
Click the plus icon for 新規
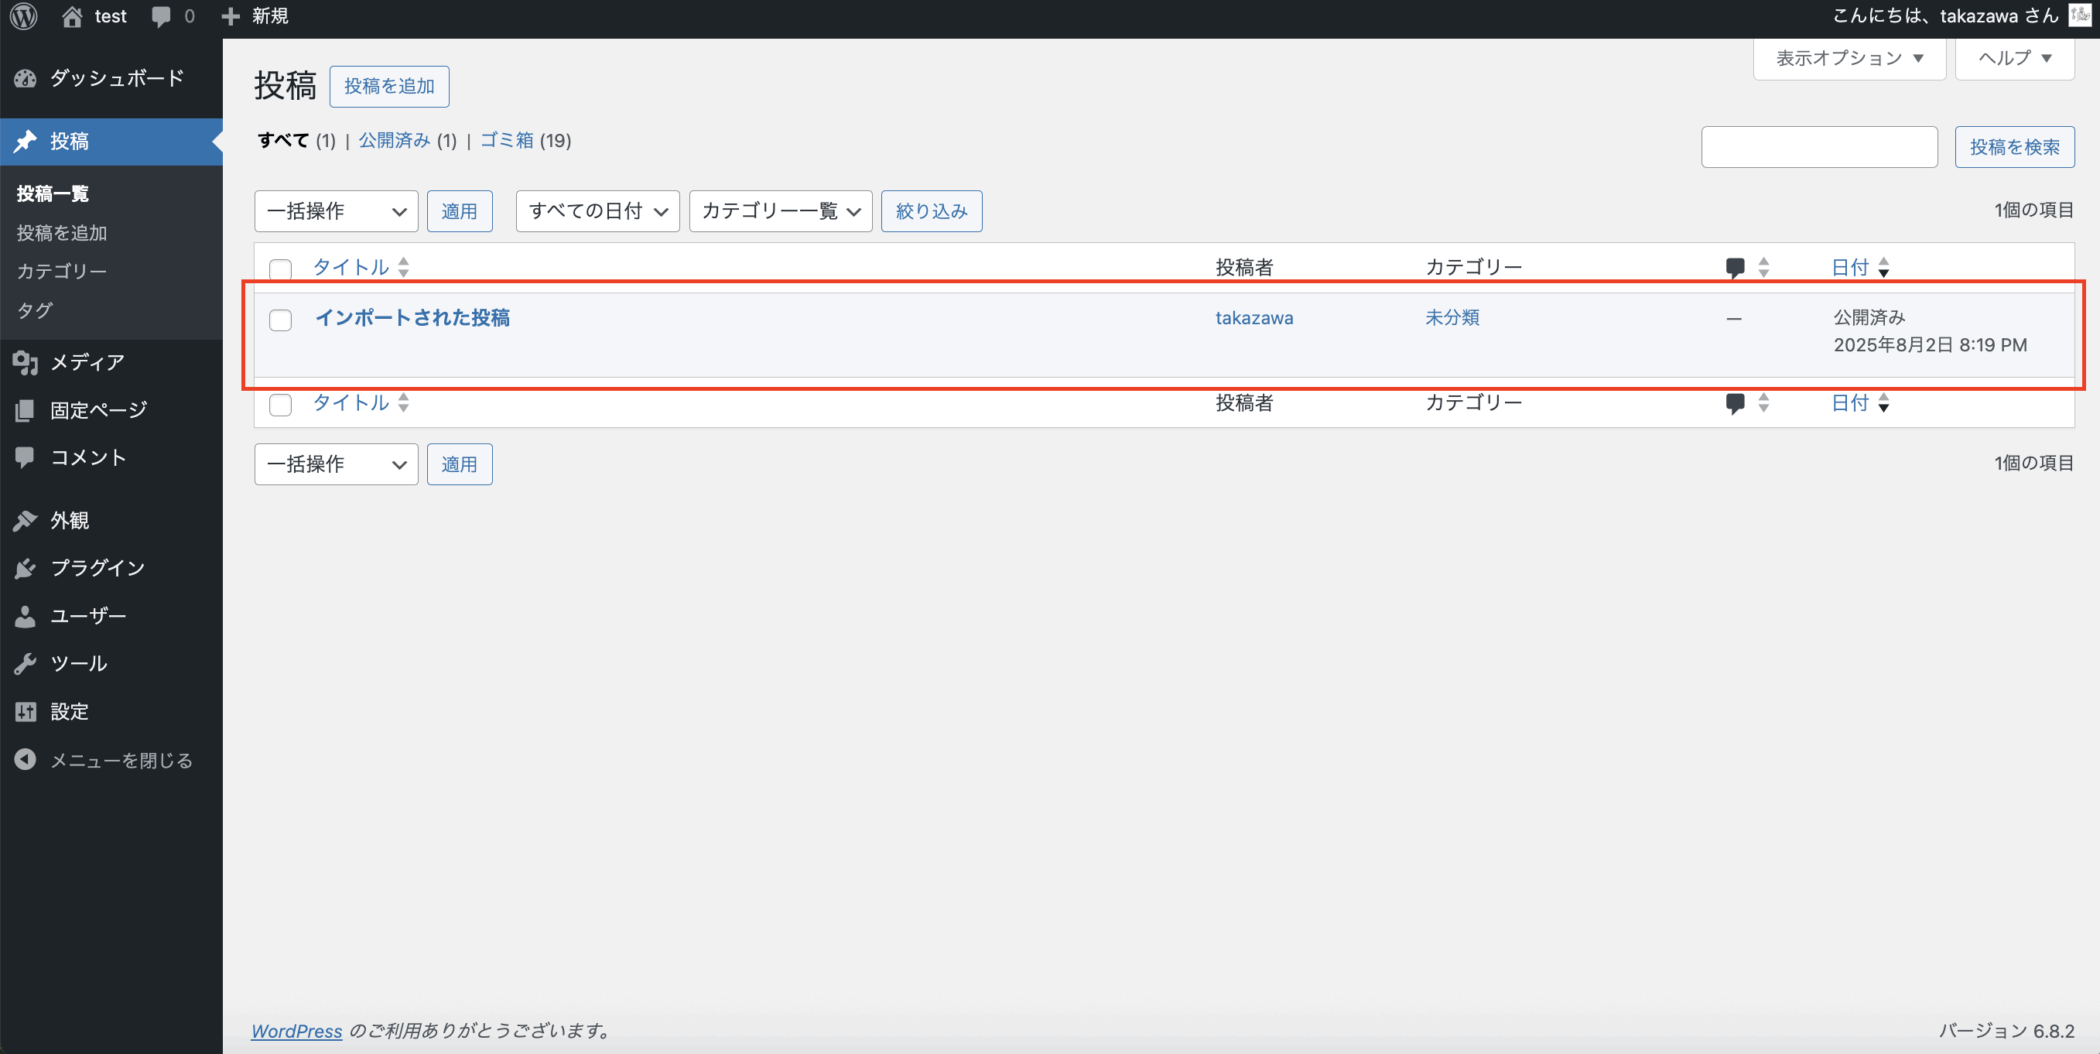tap(231, 16)
